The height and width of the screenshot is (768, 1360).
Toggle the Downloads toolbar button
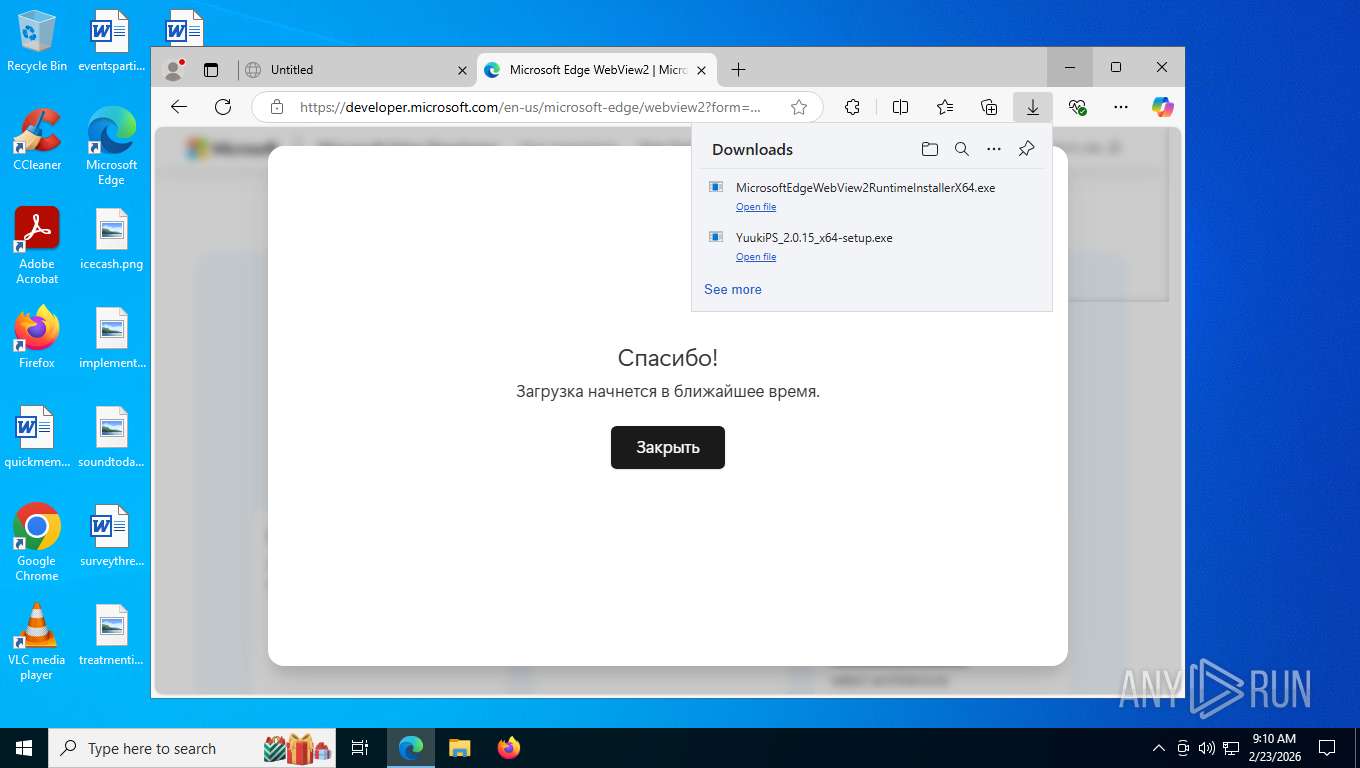click(x=1033, y=107)
